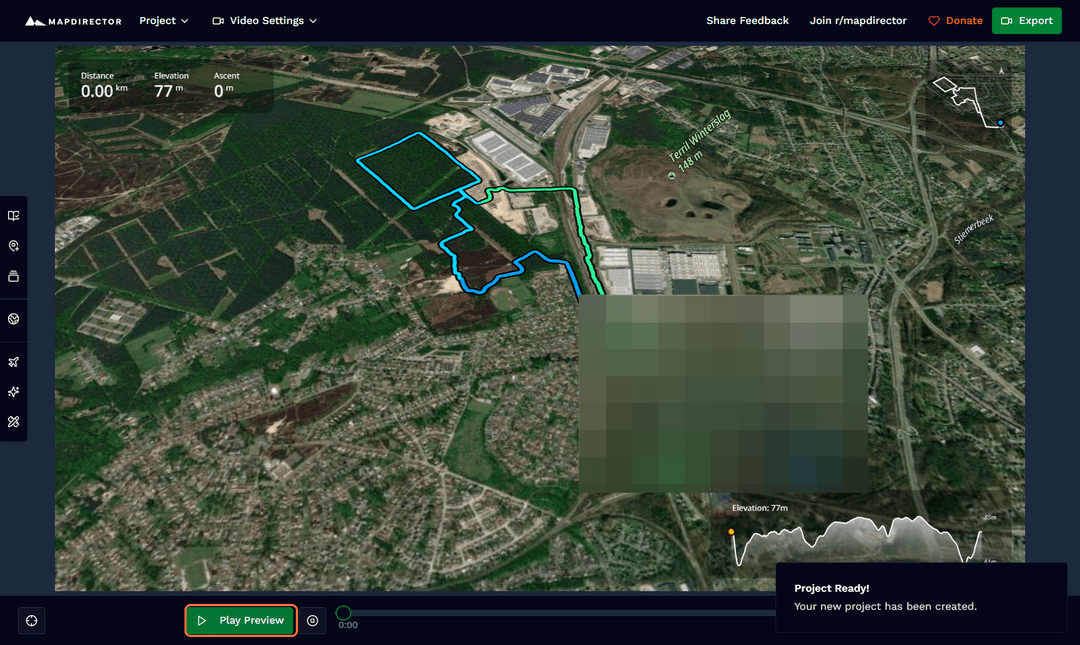Open Join r/mapdirector link

[857, 20]
